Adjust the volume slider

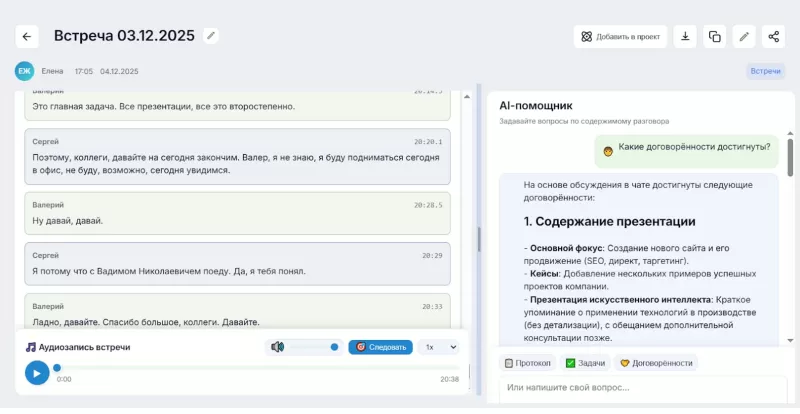[x=312, y=347]
